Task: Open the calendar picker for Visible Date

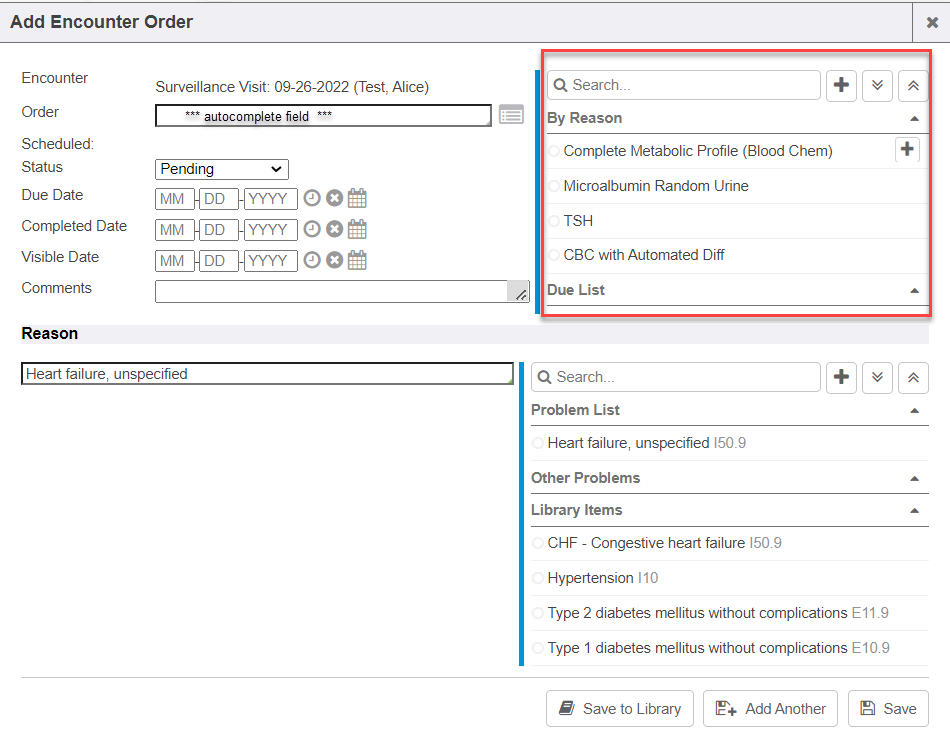Action: (x=357, y=261)
